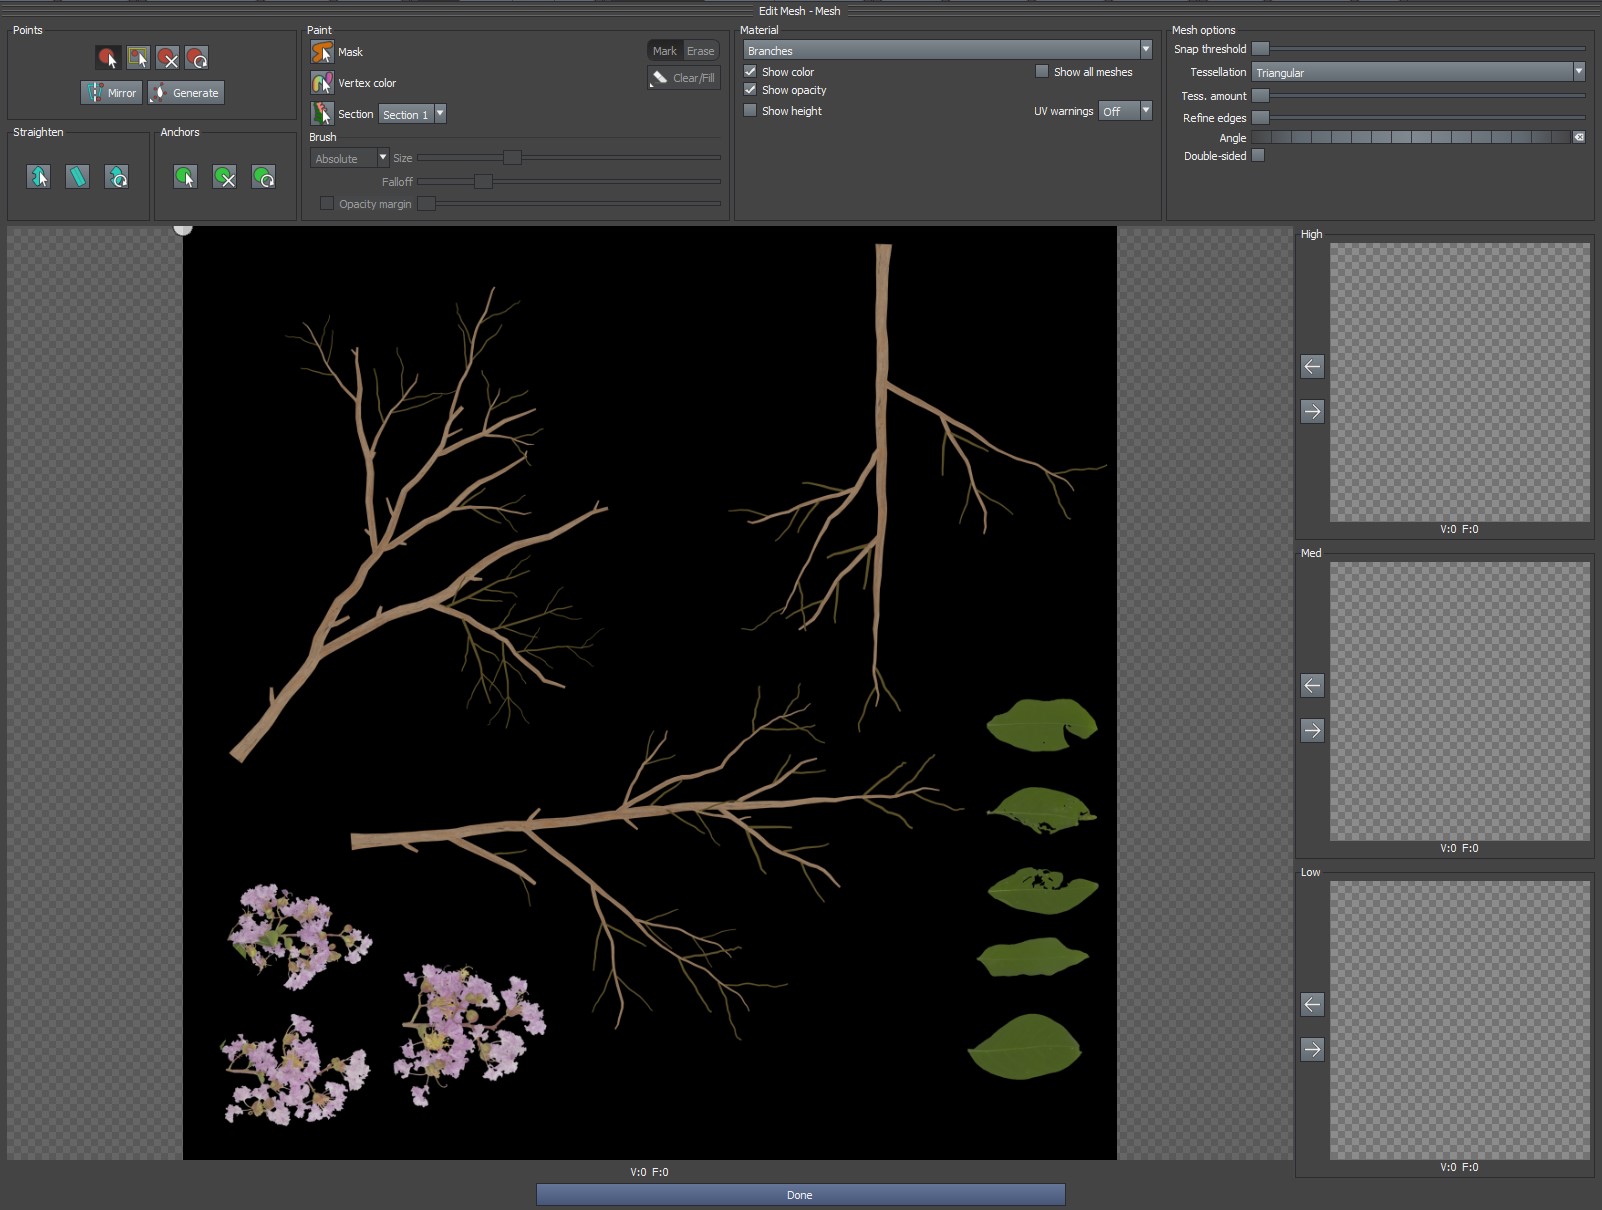Select the point selection tool in Points panel

click(108, 57)
